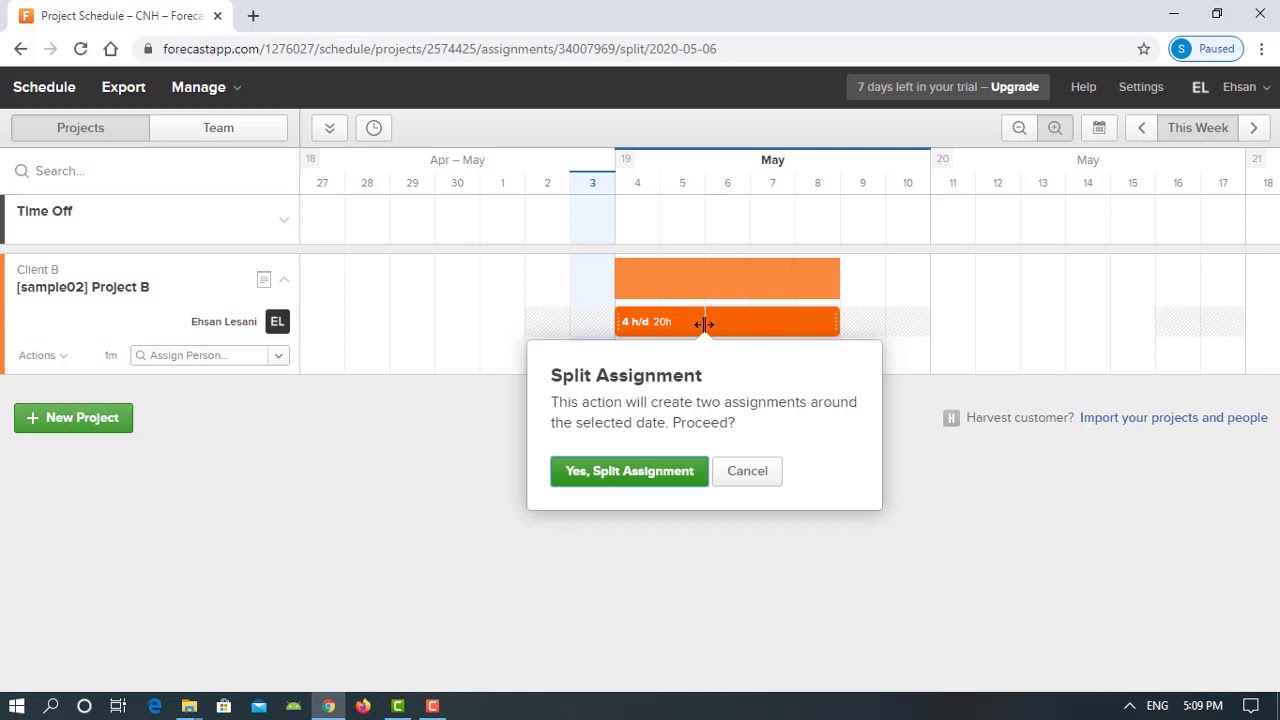This screenshot has width=1280, height=720.
Task: Click the collapse-all projects chevron icon
Action: click(329, 128)
